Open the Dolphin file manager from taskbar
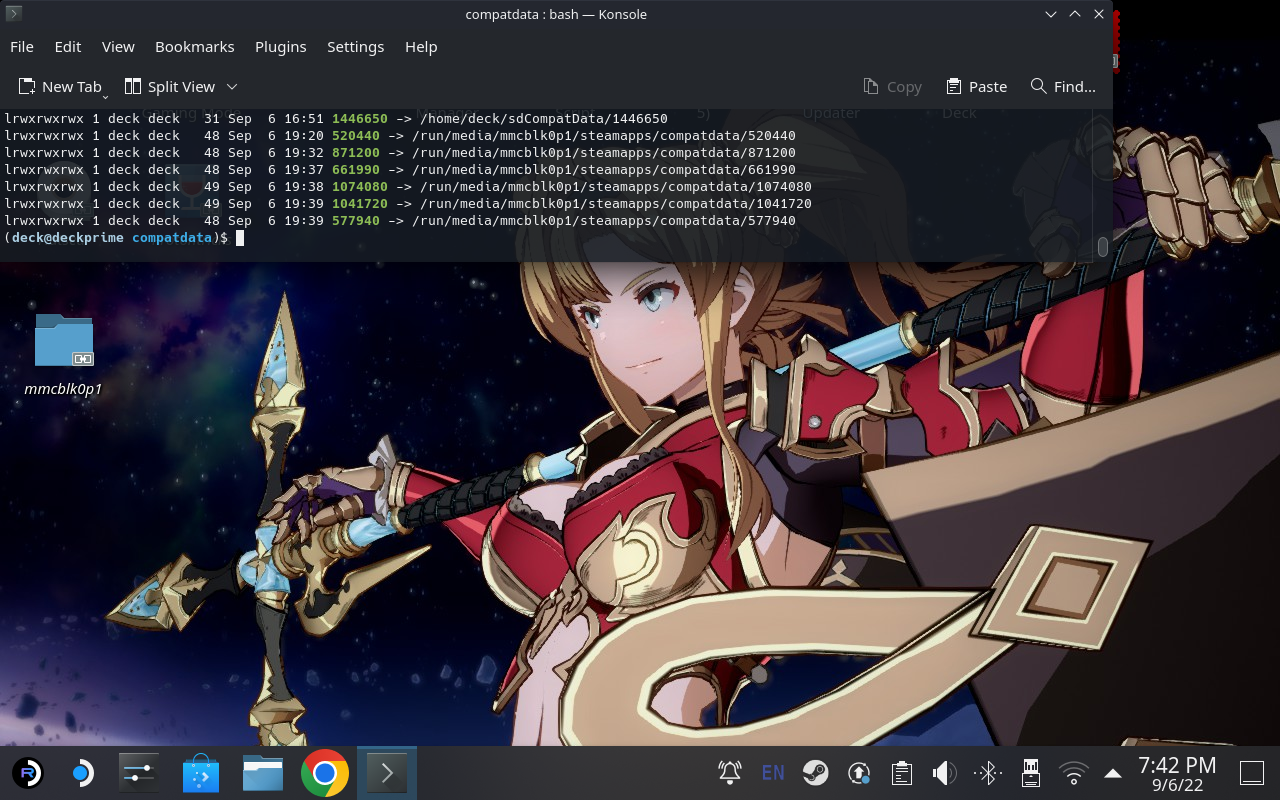 tap(262, 772)
